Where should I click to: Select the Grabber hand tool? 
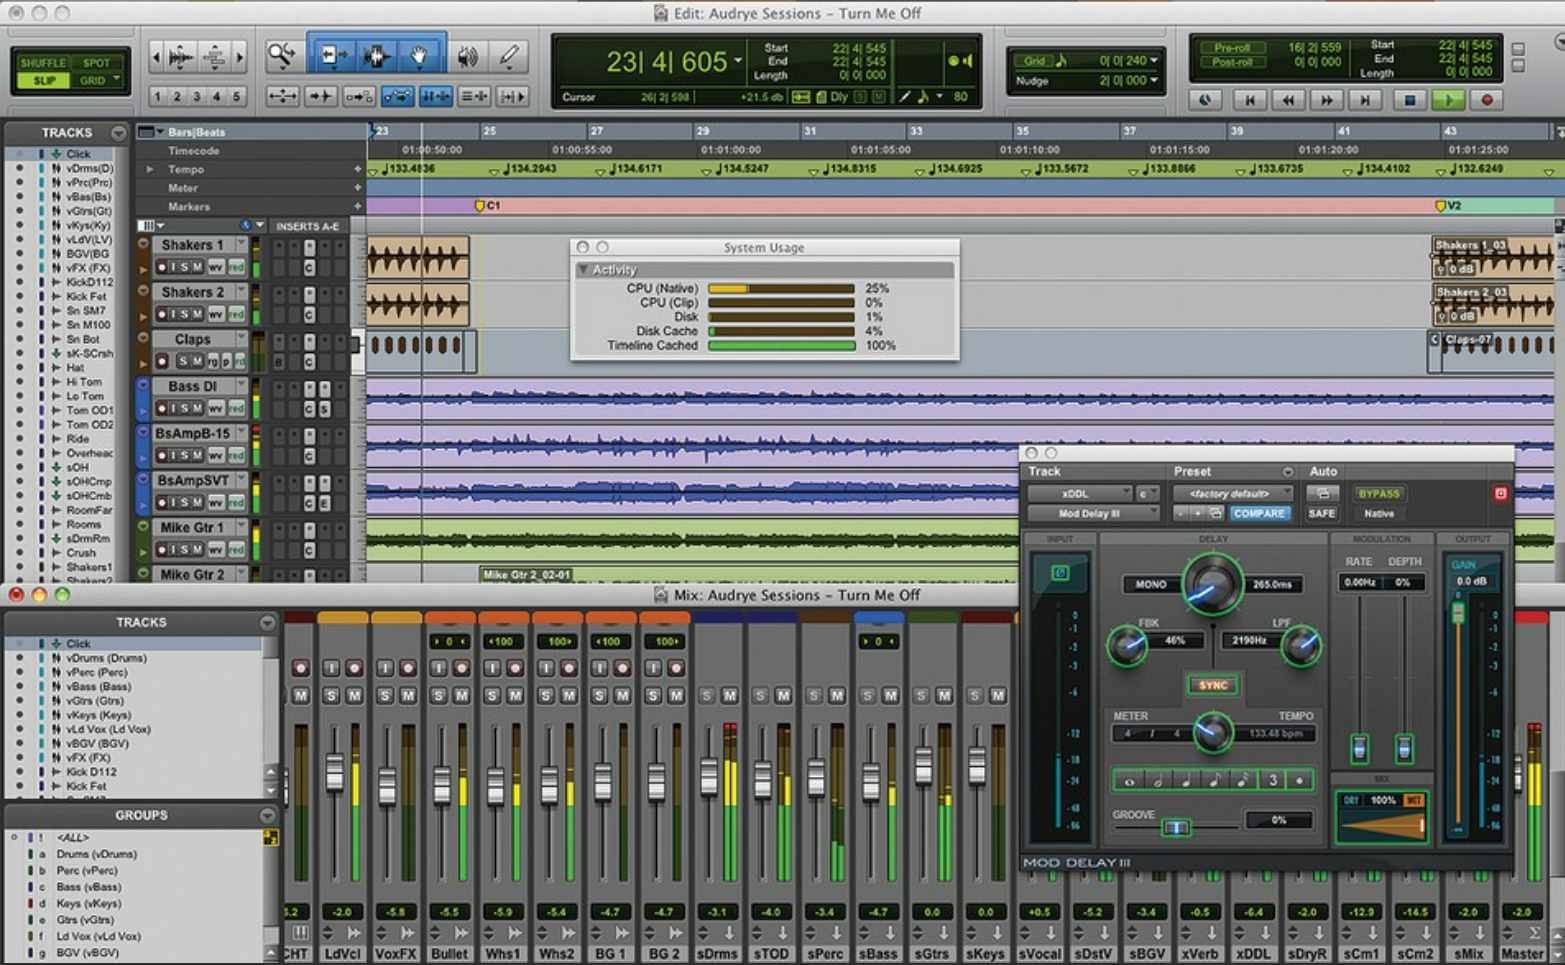419,56
